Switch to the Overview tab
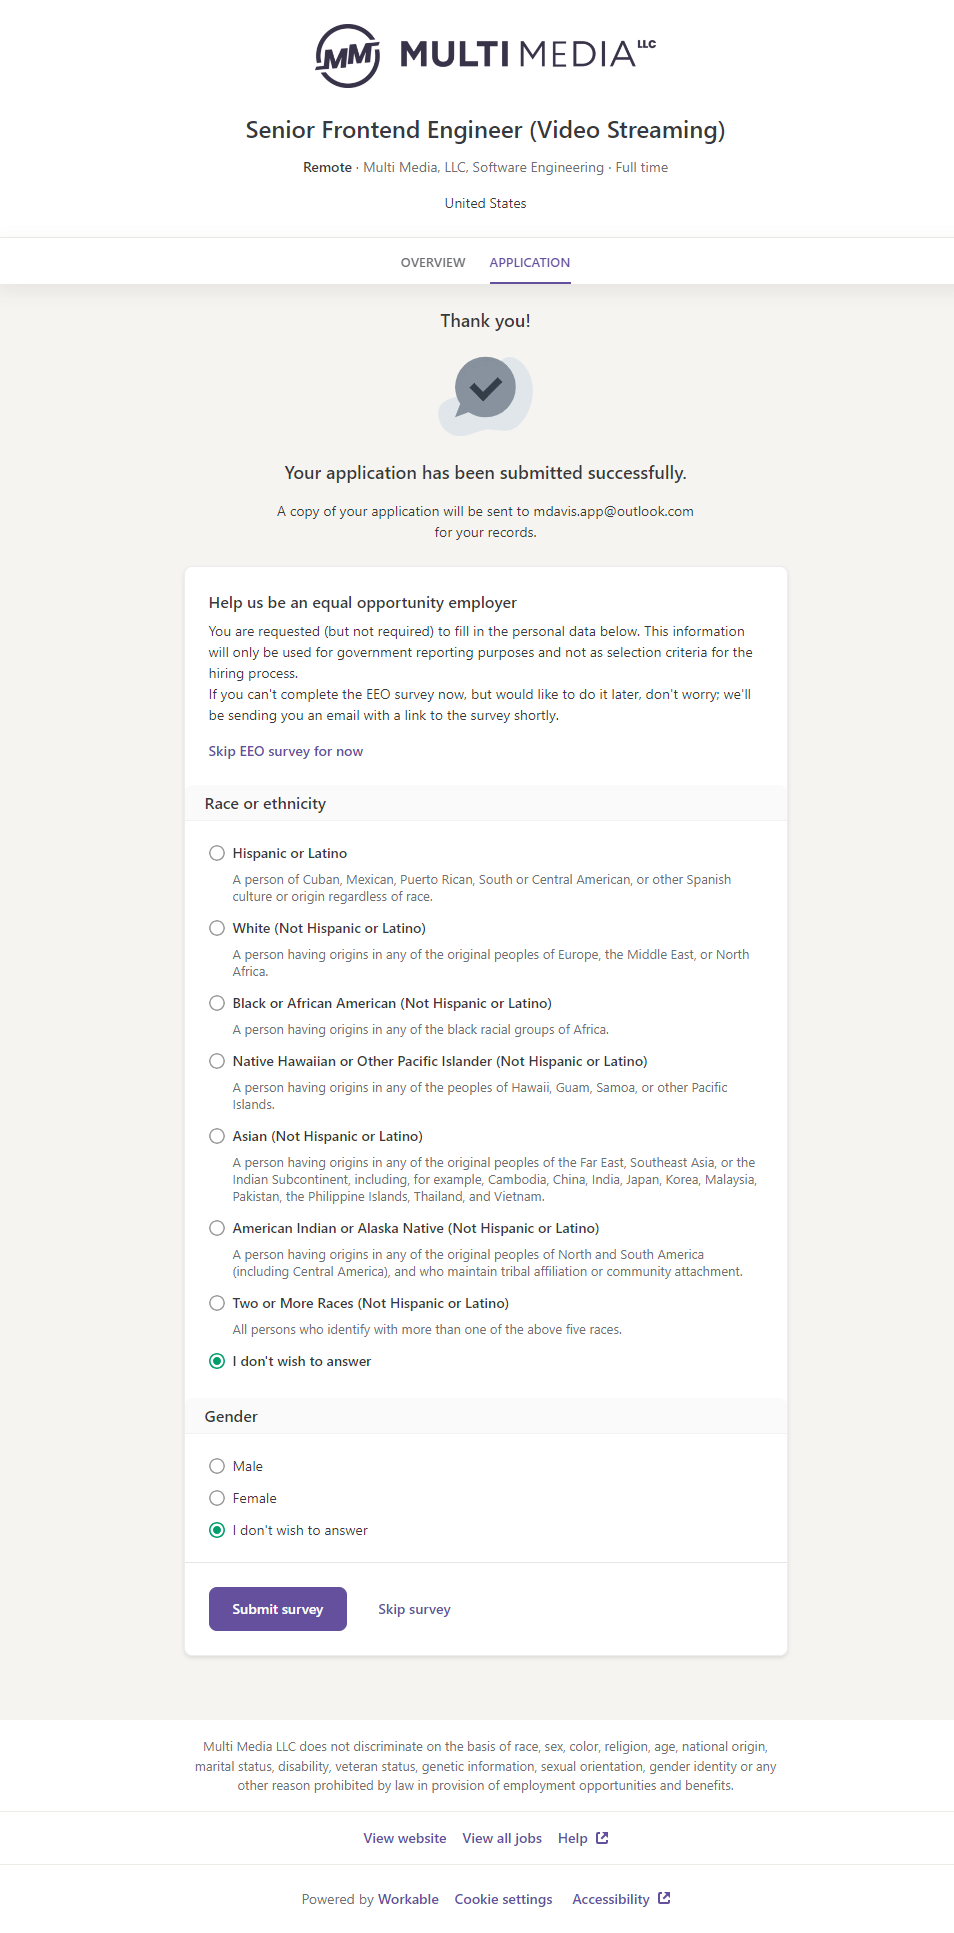 click(x=433, y=263)
